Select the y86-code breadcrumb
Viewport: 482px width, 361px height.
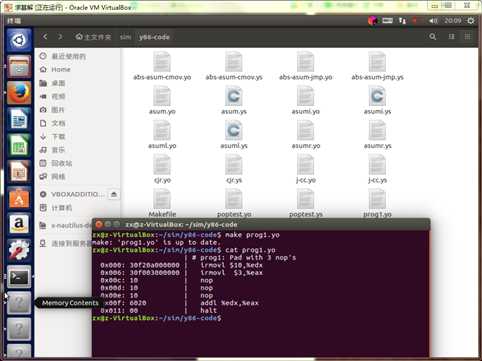(x=154, y=37)
